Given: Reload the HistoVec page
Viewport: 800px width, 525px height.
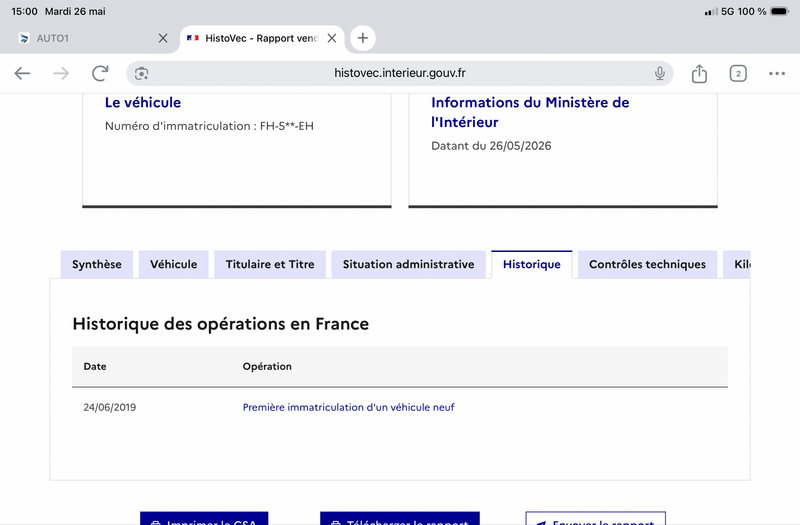Looking at the screenshot, I should pos(100,73).
